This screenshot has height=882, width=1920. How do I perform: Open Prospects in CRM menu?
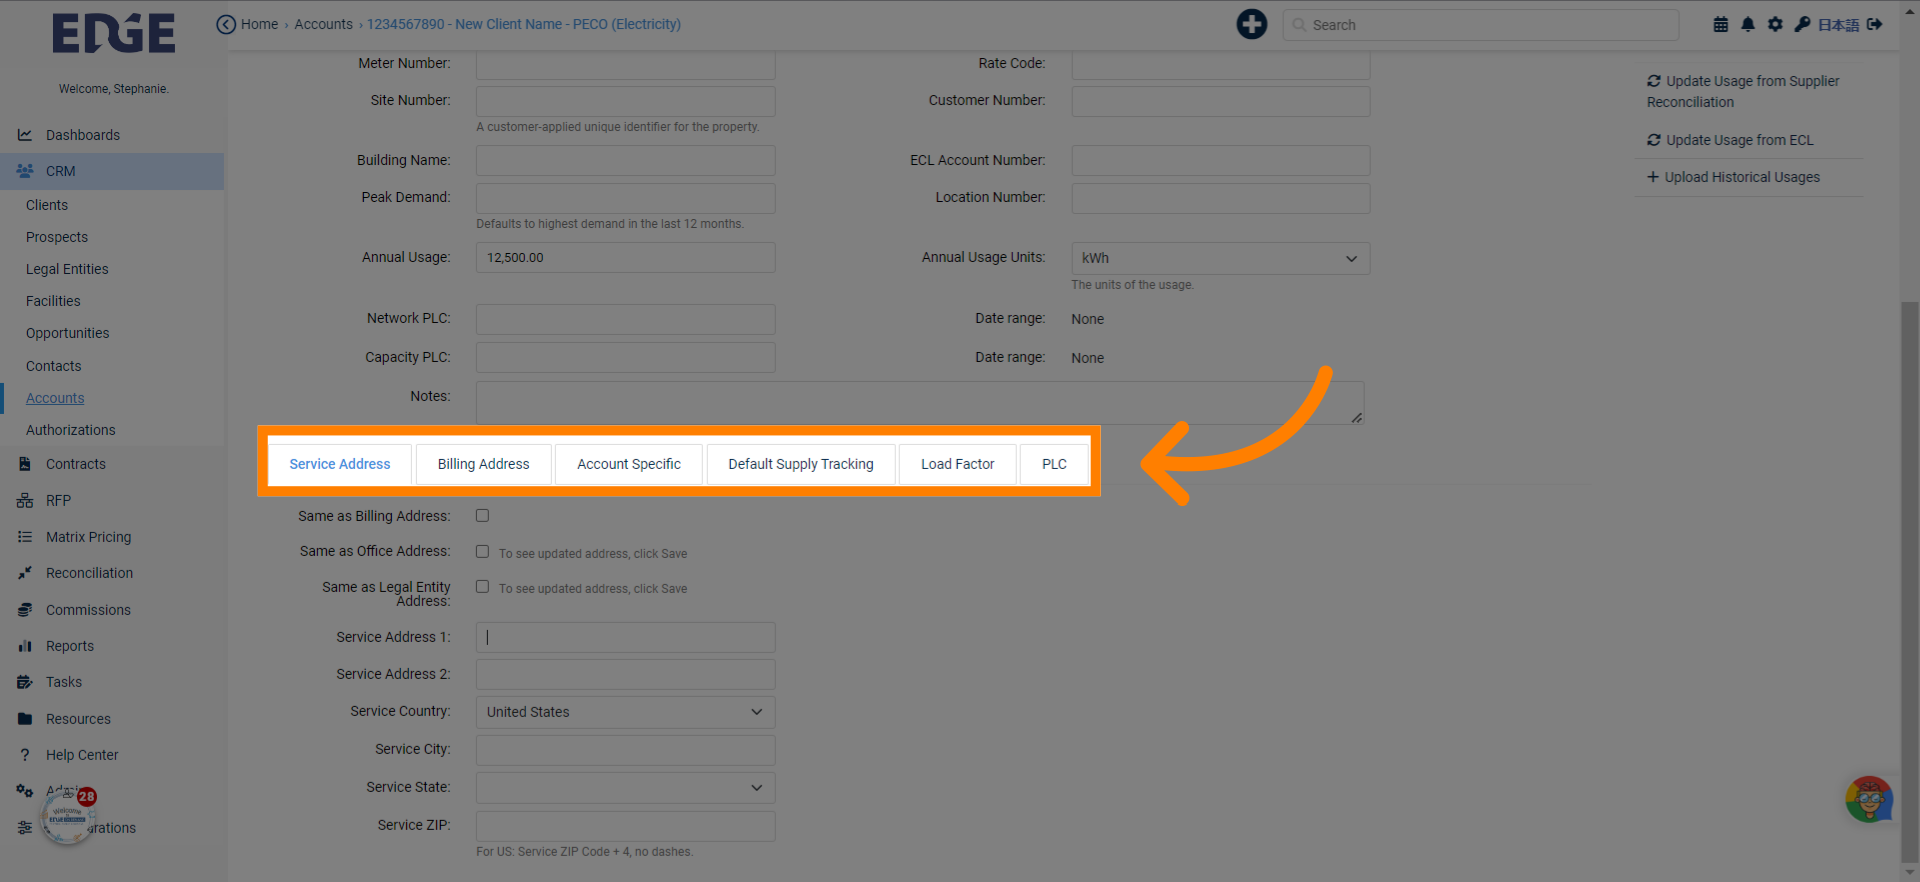click(57, 237)
